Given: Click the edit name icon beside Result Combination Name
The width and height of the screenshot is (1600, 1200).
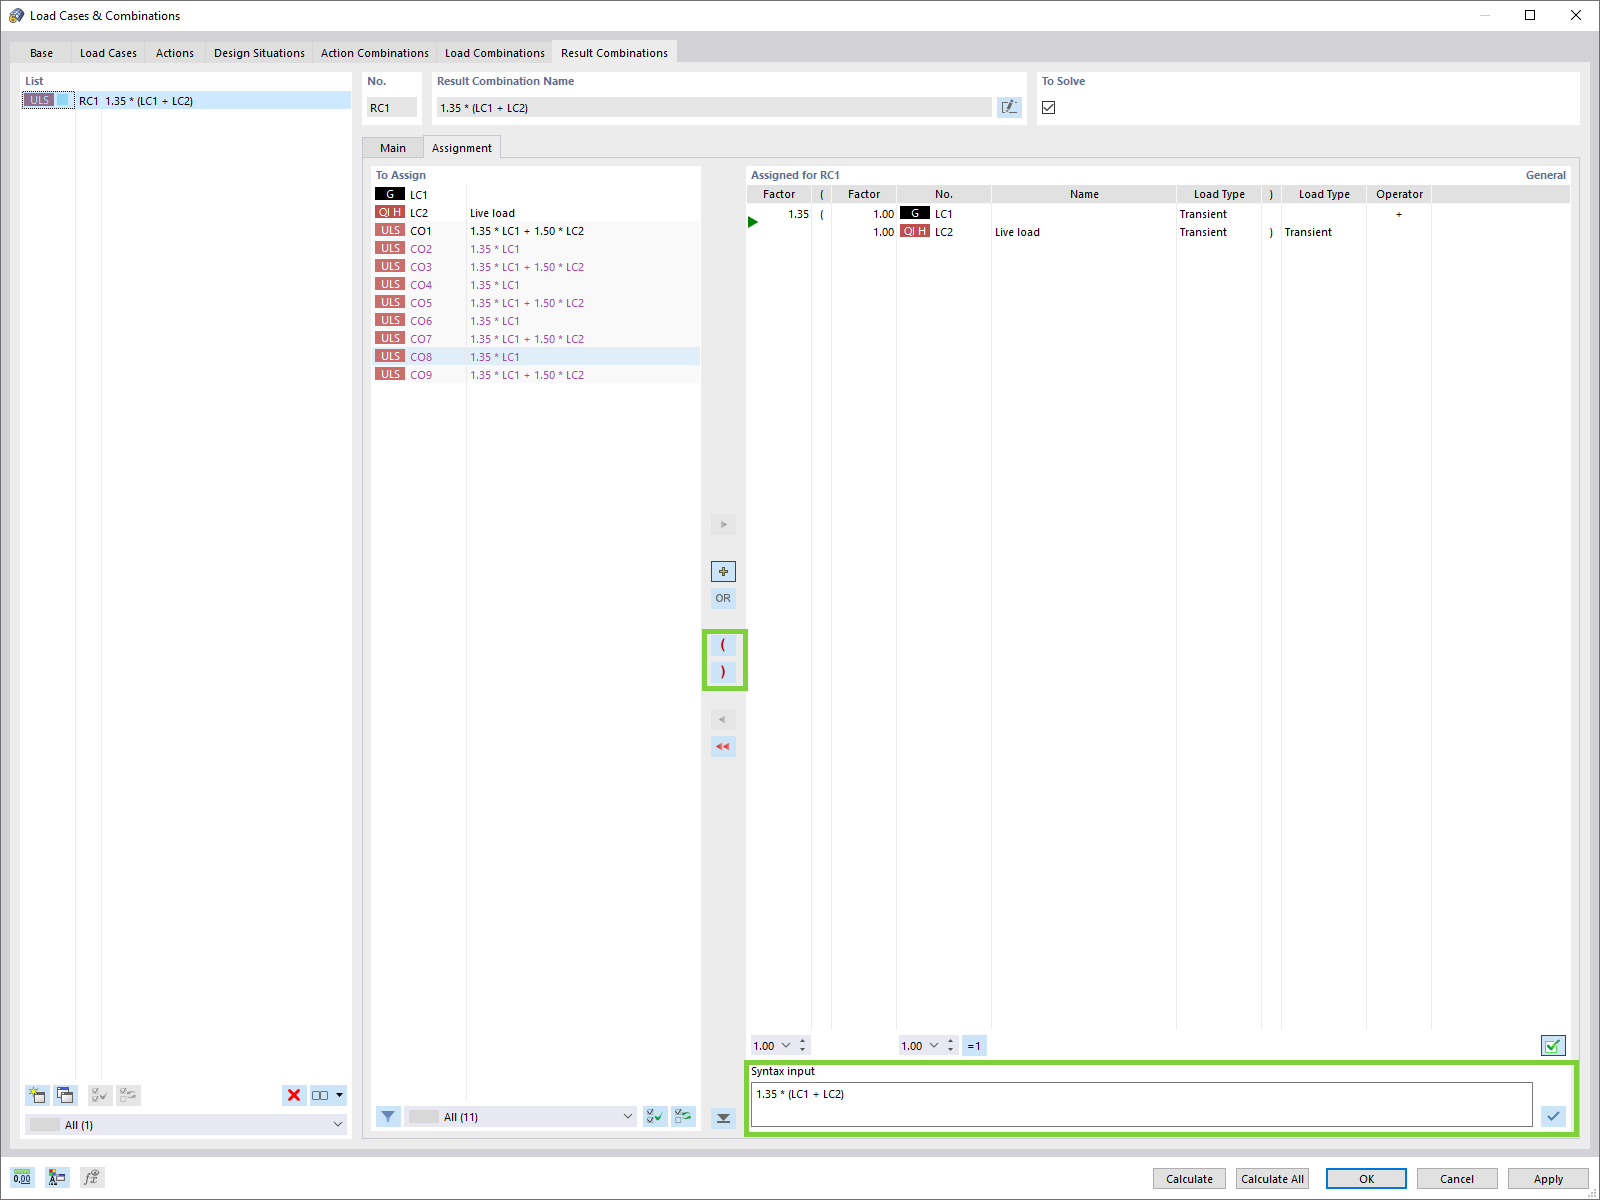Looking at the screenshot, I should pos(1009,107).
